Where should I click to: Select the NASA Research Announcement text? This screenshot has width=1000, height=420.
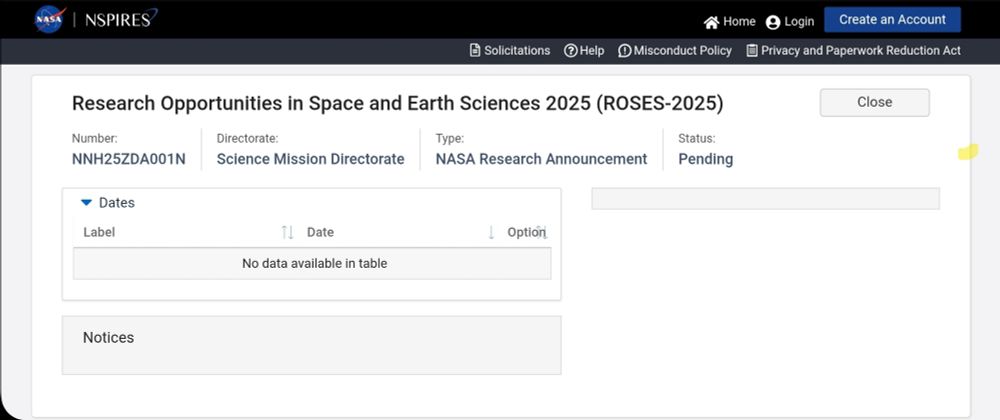pos(541,159)
